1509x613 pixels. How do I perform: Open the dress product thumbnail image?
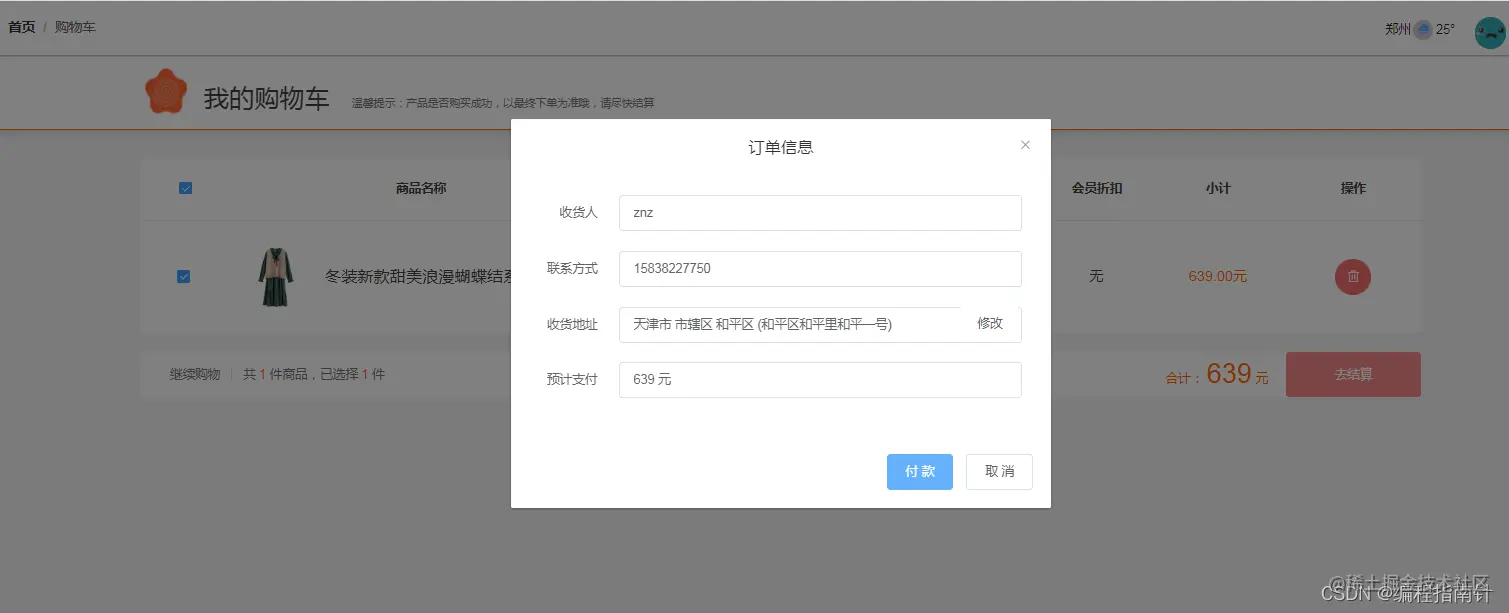[275, 277]
